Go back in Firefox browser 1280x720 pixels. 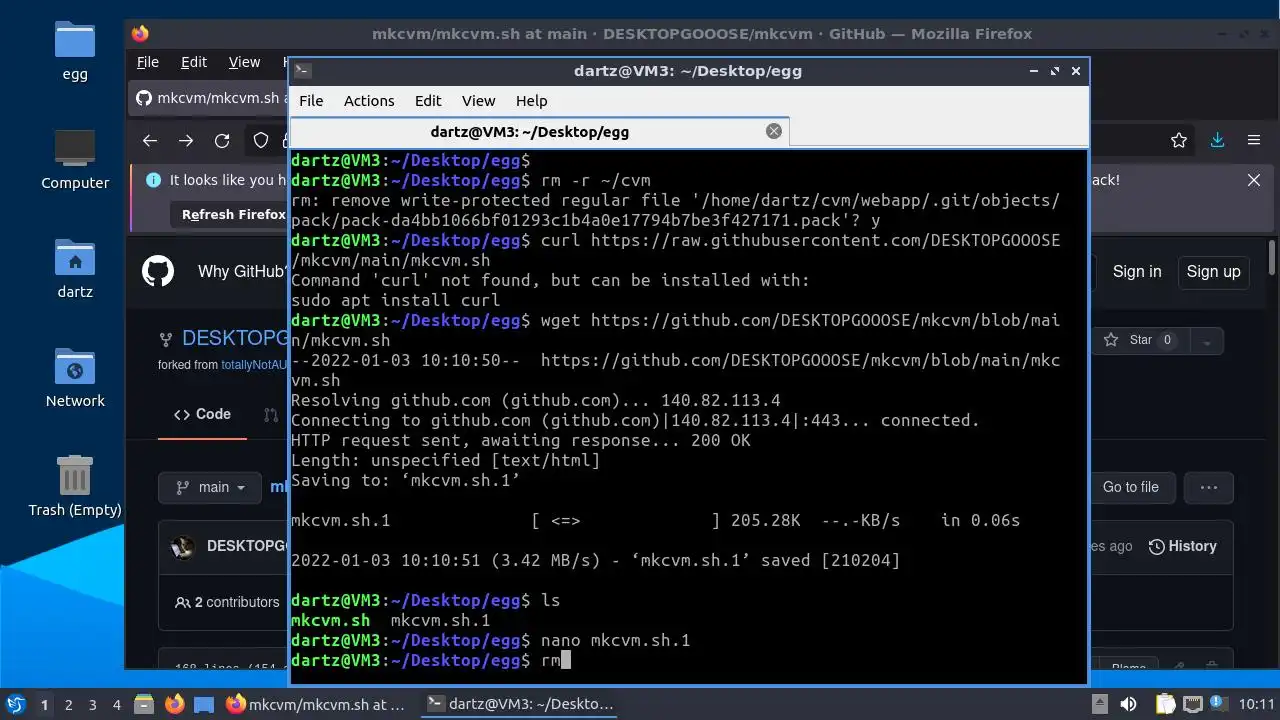pos(150,141)
